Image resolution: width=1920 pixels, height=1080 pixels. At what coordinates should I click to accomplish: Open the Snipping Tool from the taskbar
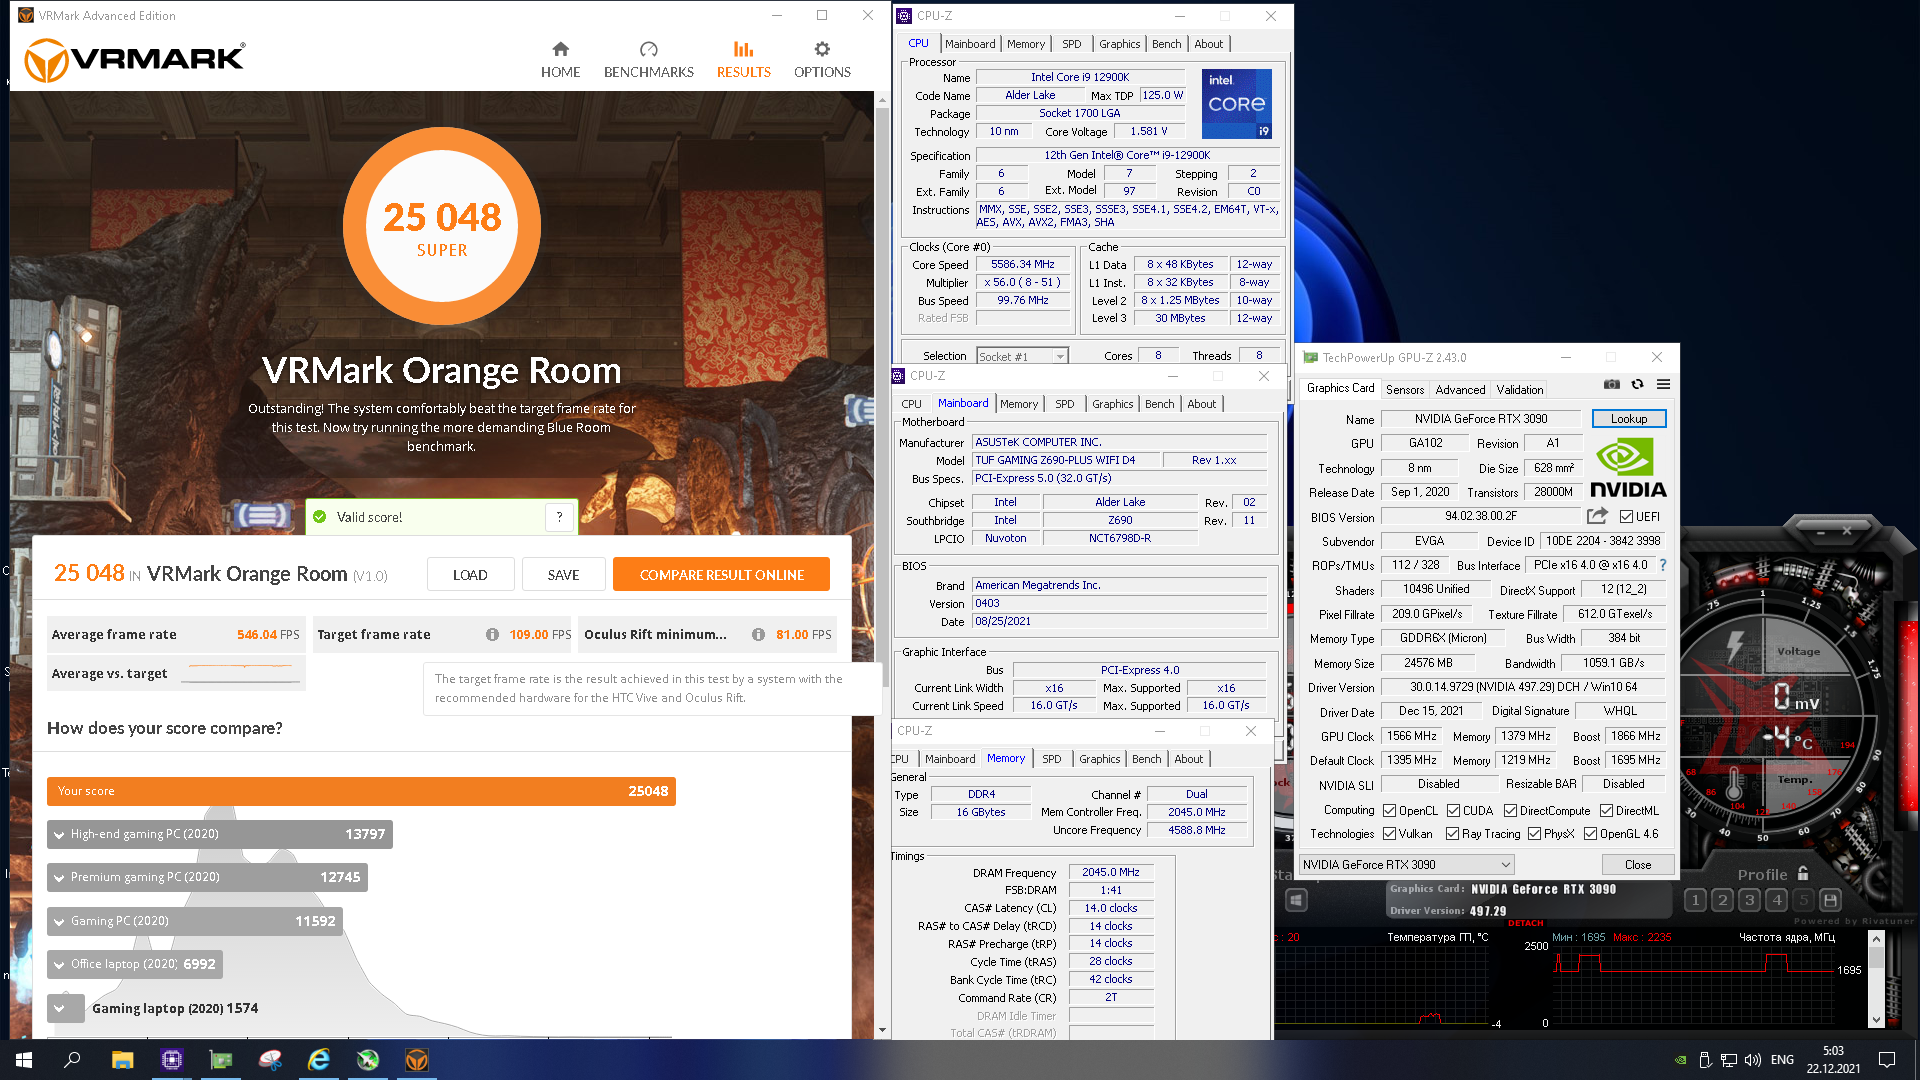pos(270,1060)
